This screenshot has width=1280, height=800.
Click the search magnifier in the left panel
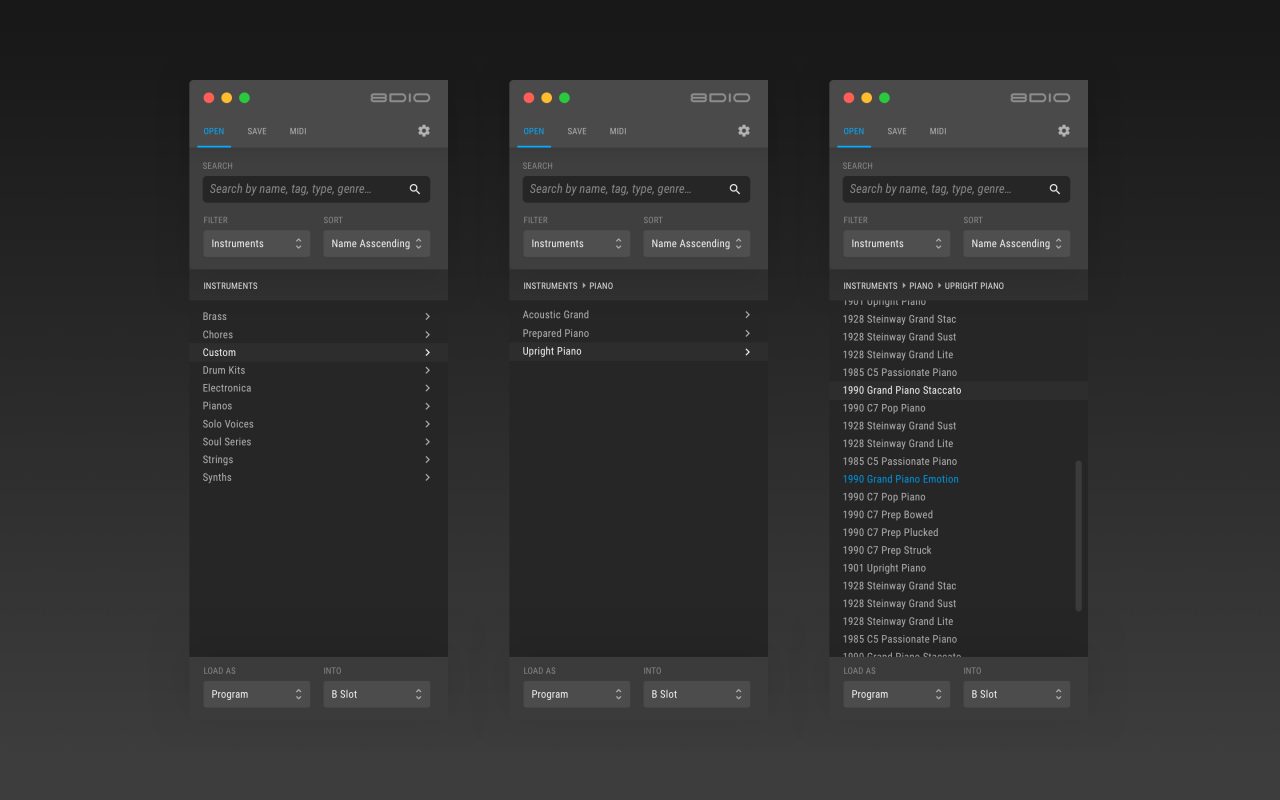(415, 189)
